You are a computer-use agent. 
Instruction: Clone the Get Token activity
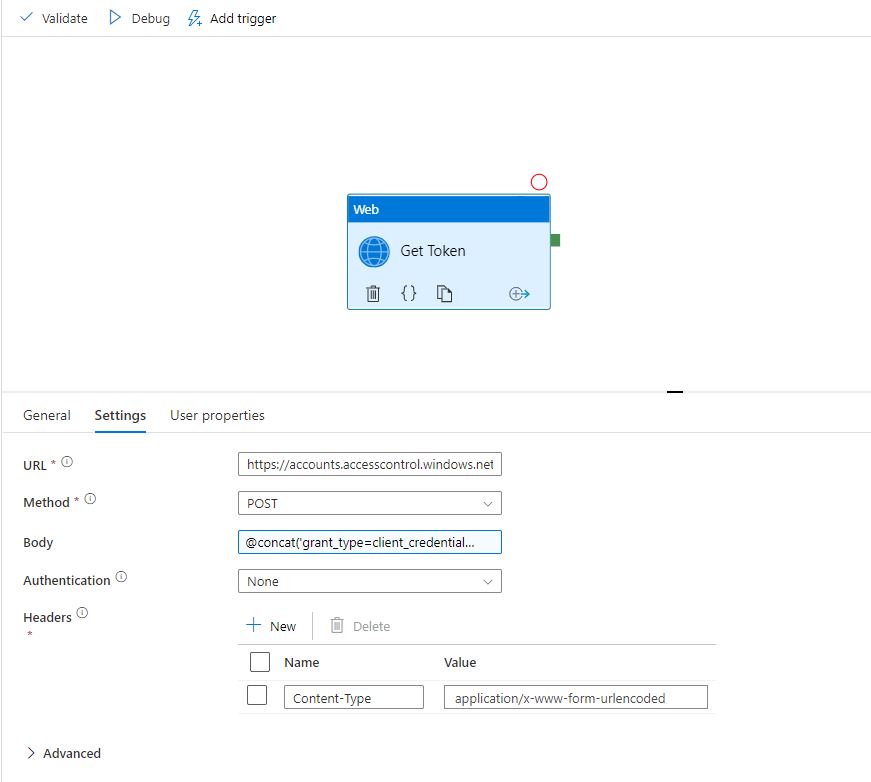(x=445, y=293)
